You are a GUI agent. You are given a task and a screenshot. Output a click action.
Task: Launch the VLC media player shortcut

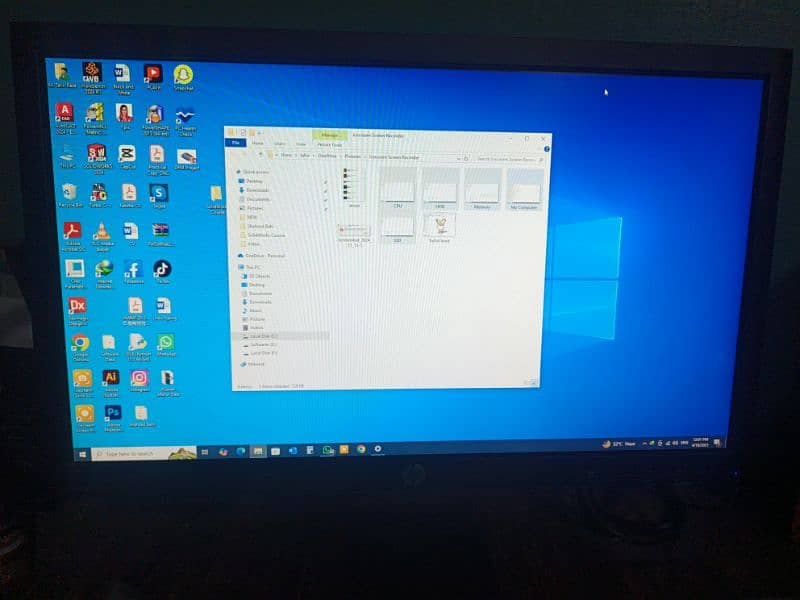click(x=102, y=237)
